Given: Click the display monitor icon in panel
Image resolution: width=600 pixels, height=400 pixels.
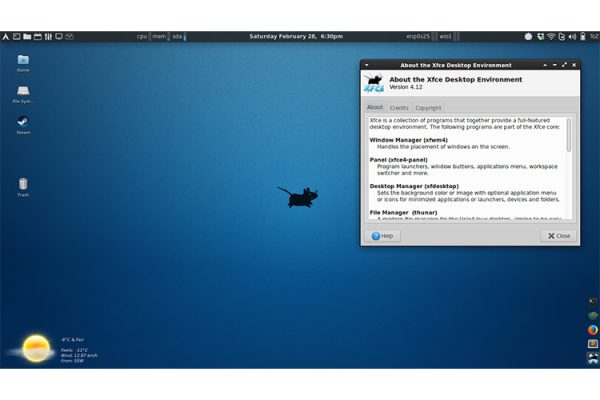Looking at the screenshot, I should coord(59,37).
